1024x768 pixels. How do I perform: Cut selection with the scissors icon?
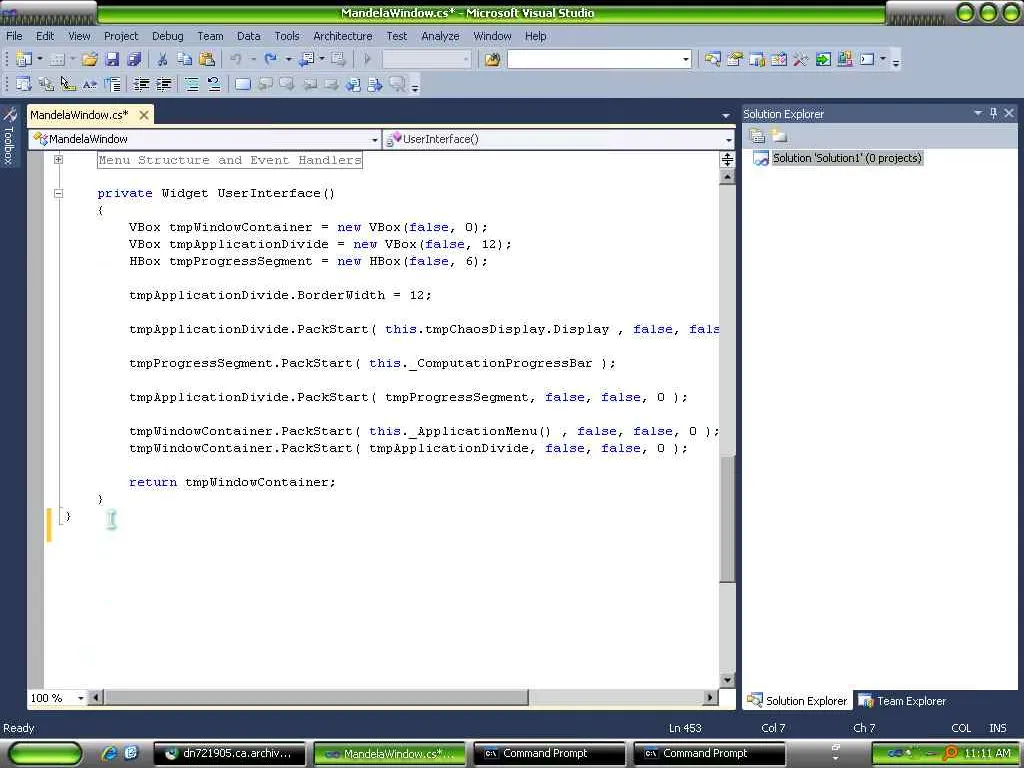click(163, 59)
